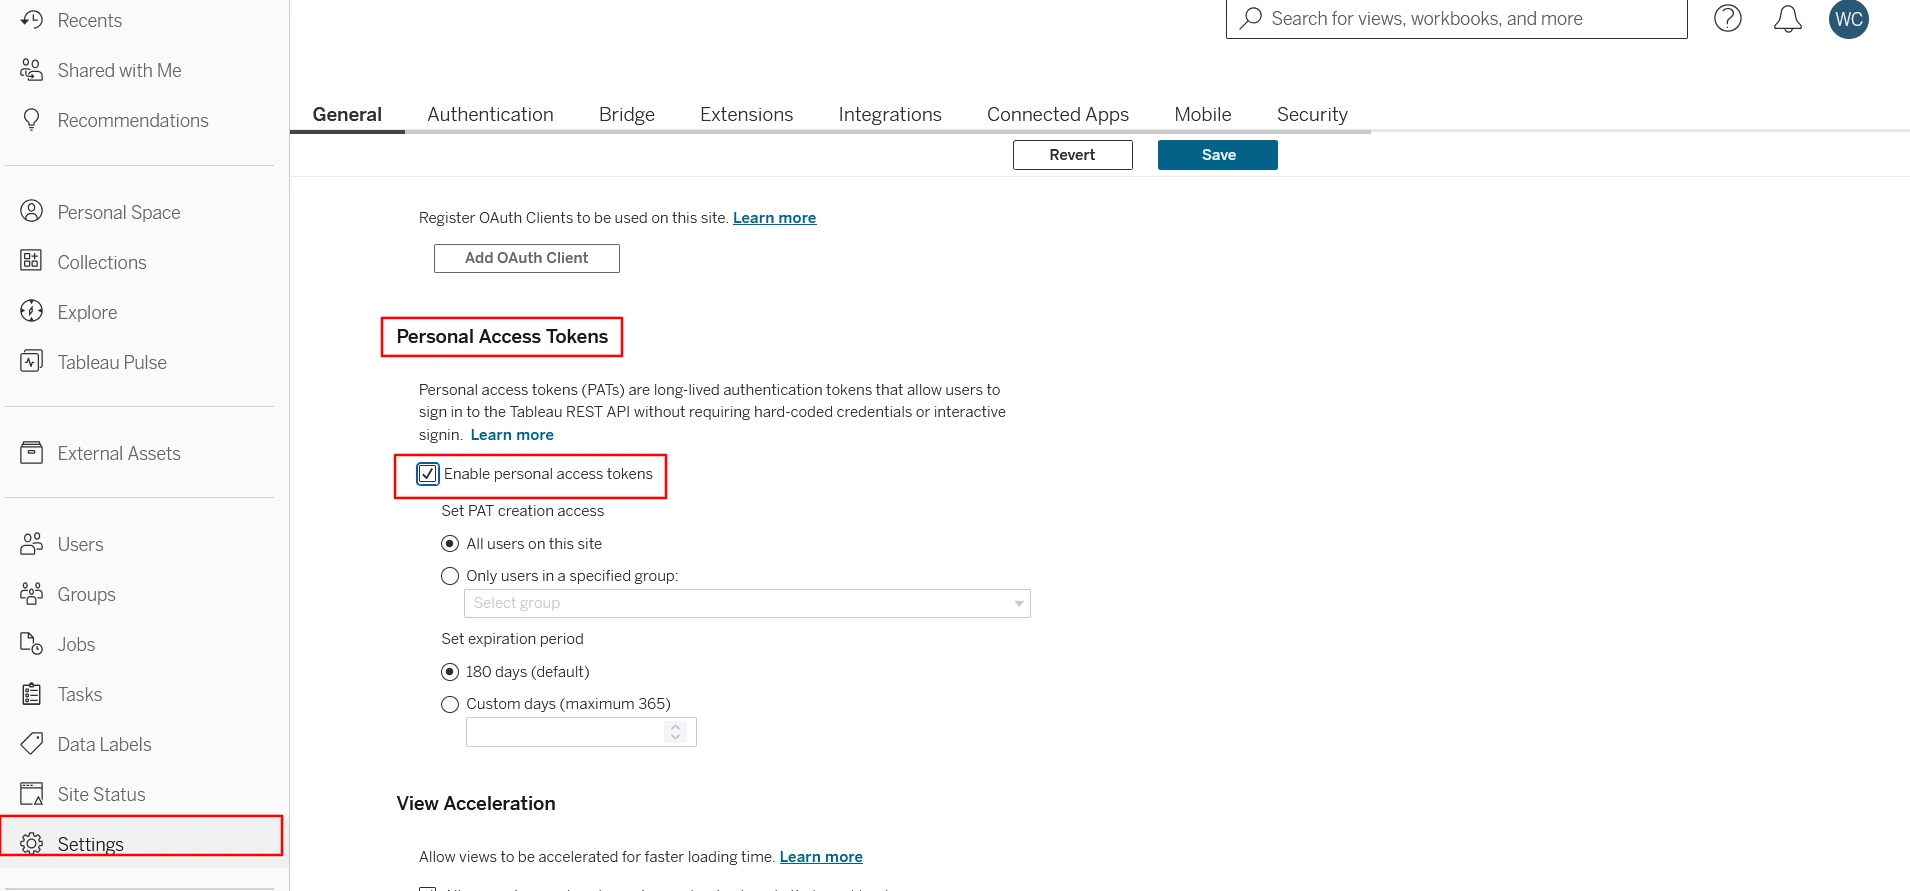
Task: Click the Tableau Pulse icon
Action: click(x=32, y=361)
